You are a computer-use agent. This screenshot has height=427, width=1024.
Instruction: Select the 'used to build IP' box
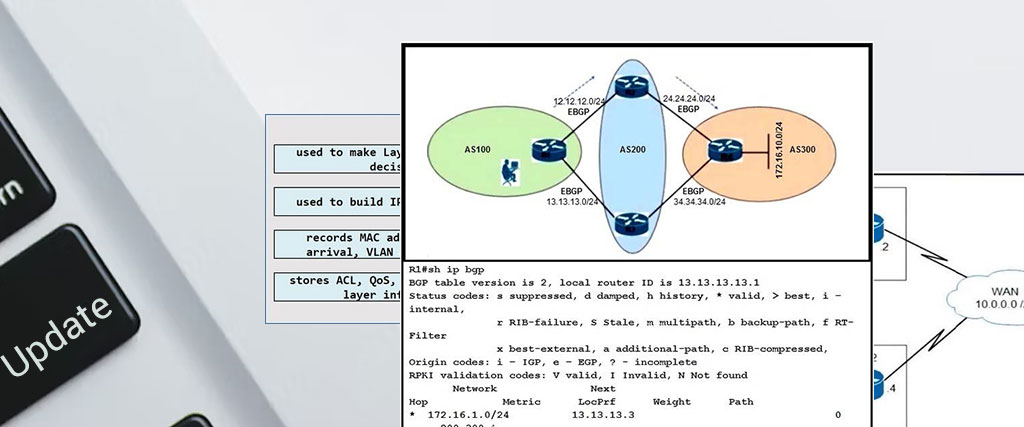point(336,202)
